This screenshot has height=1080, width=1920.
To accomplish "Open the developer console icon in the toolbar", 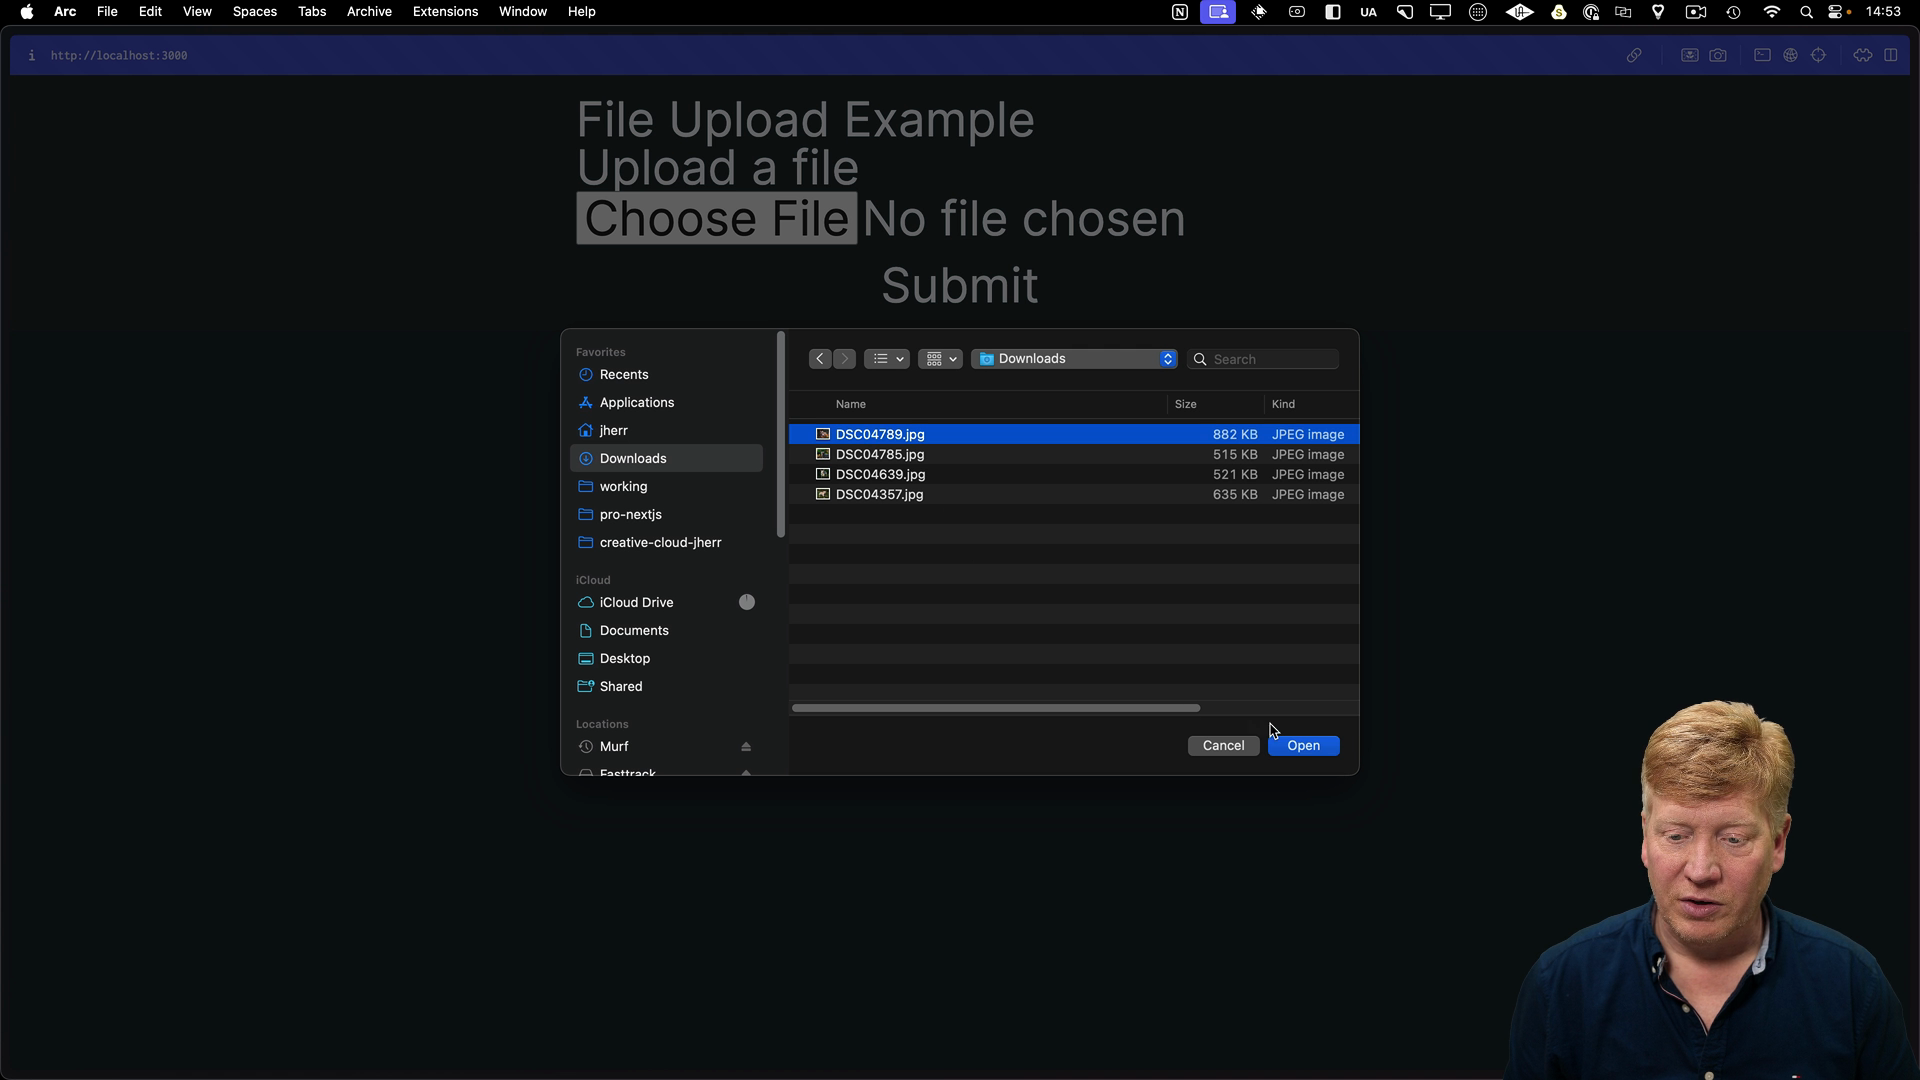I will (1762, 56).
